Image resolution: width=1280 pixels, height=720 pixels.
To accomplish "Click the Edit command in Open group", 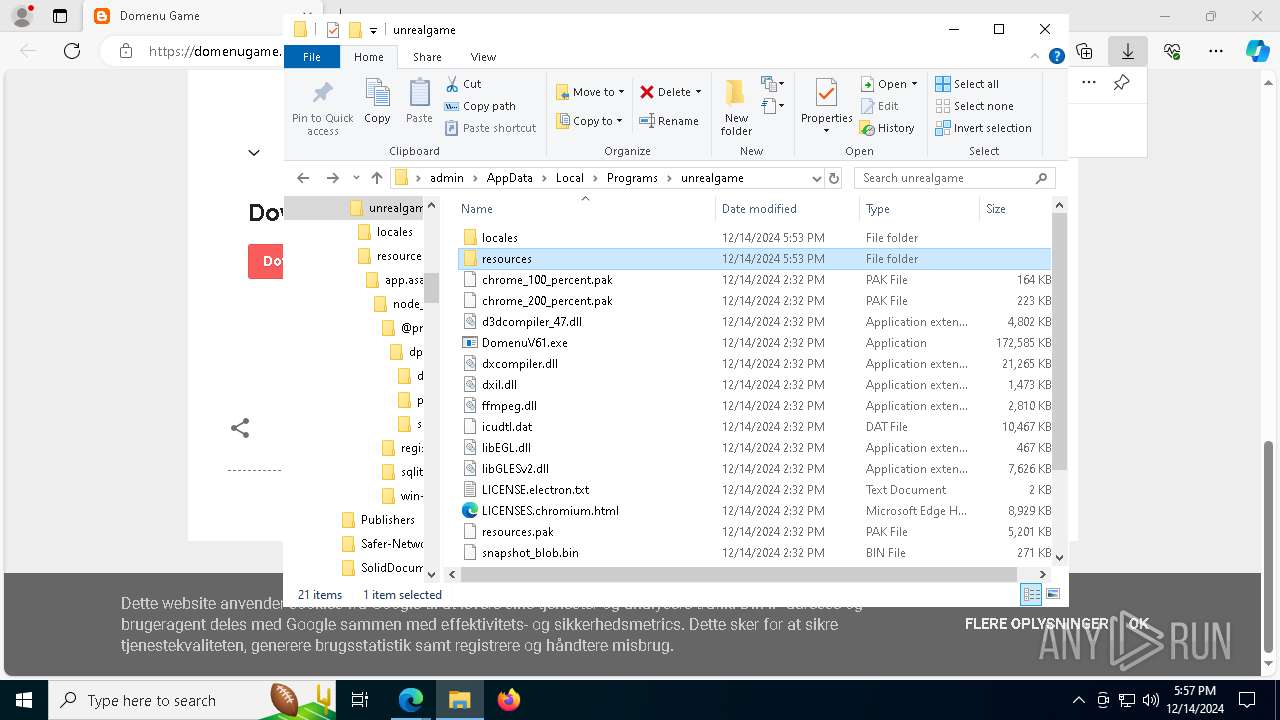I will point(880,106).
